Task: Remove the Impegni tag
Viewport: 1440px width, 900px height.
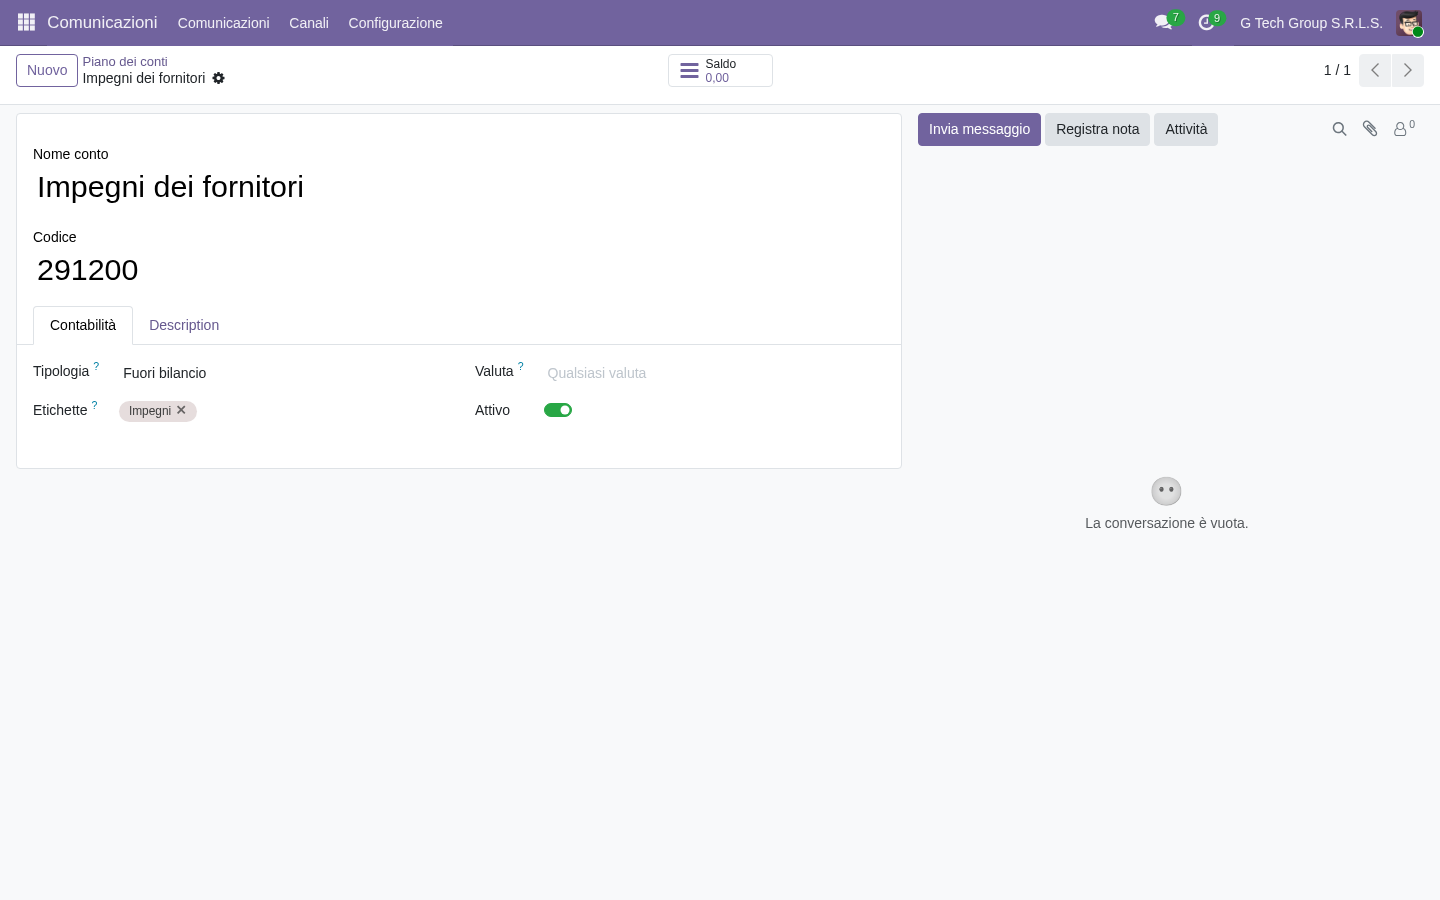Action: (181, 410)
